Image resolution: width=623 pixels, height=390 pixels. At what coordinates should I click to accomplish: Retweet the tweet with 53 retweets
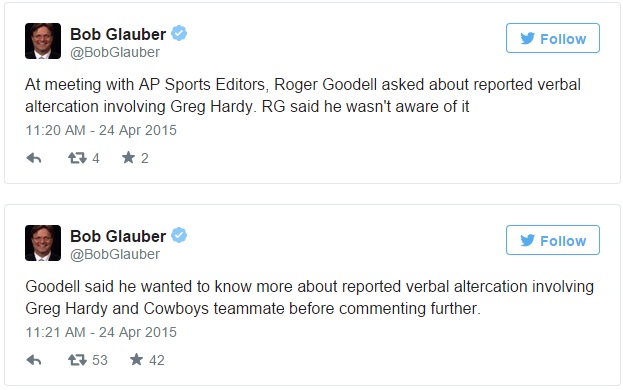tap(77, 360)
